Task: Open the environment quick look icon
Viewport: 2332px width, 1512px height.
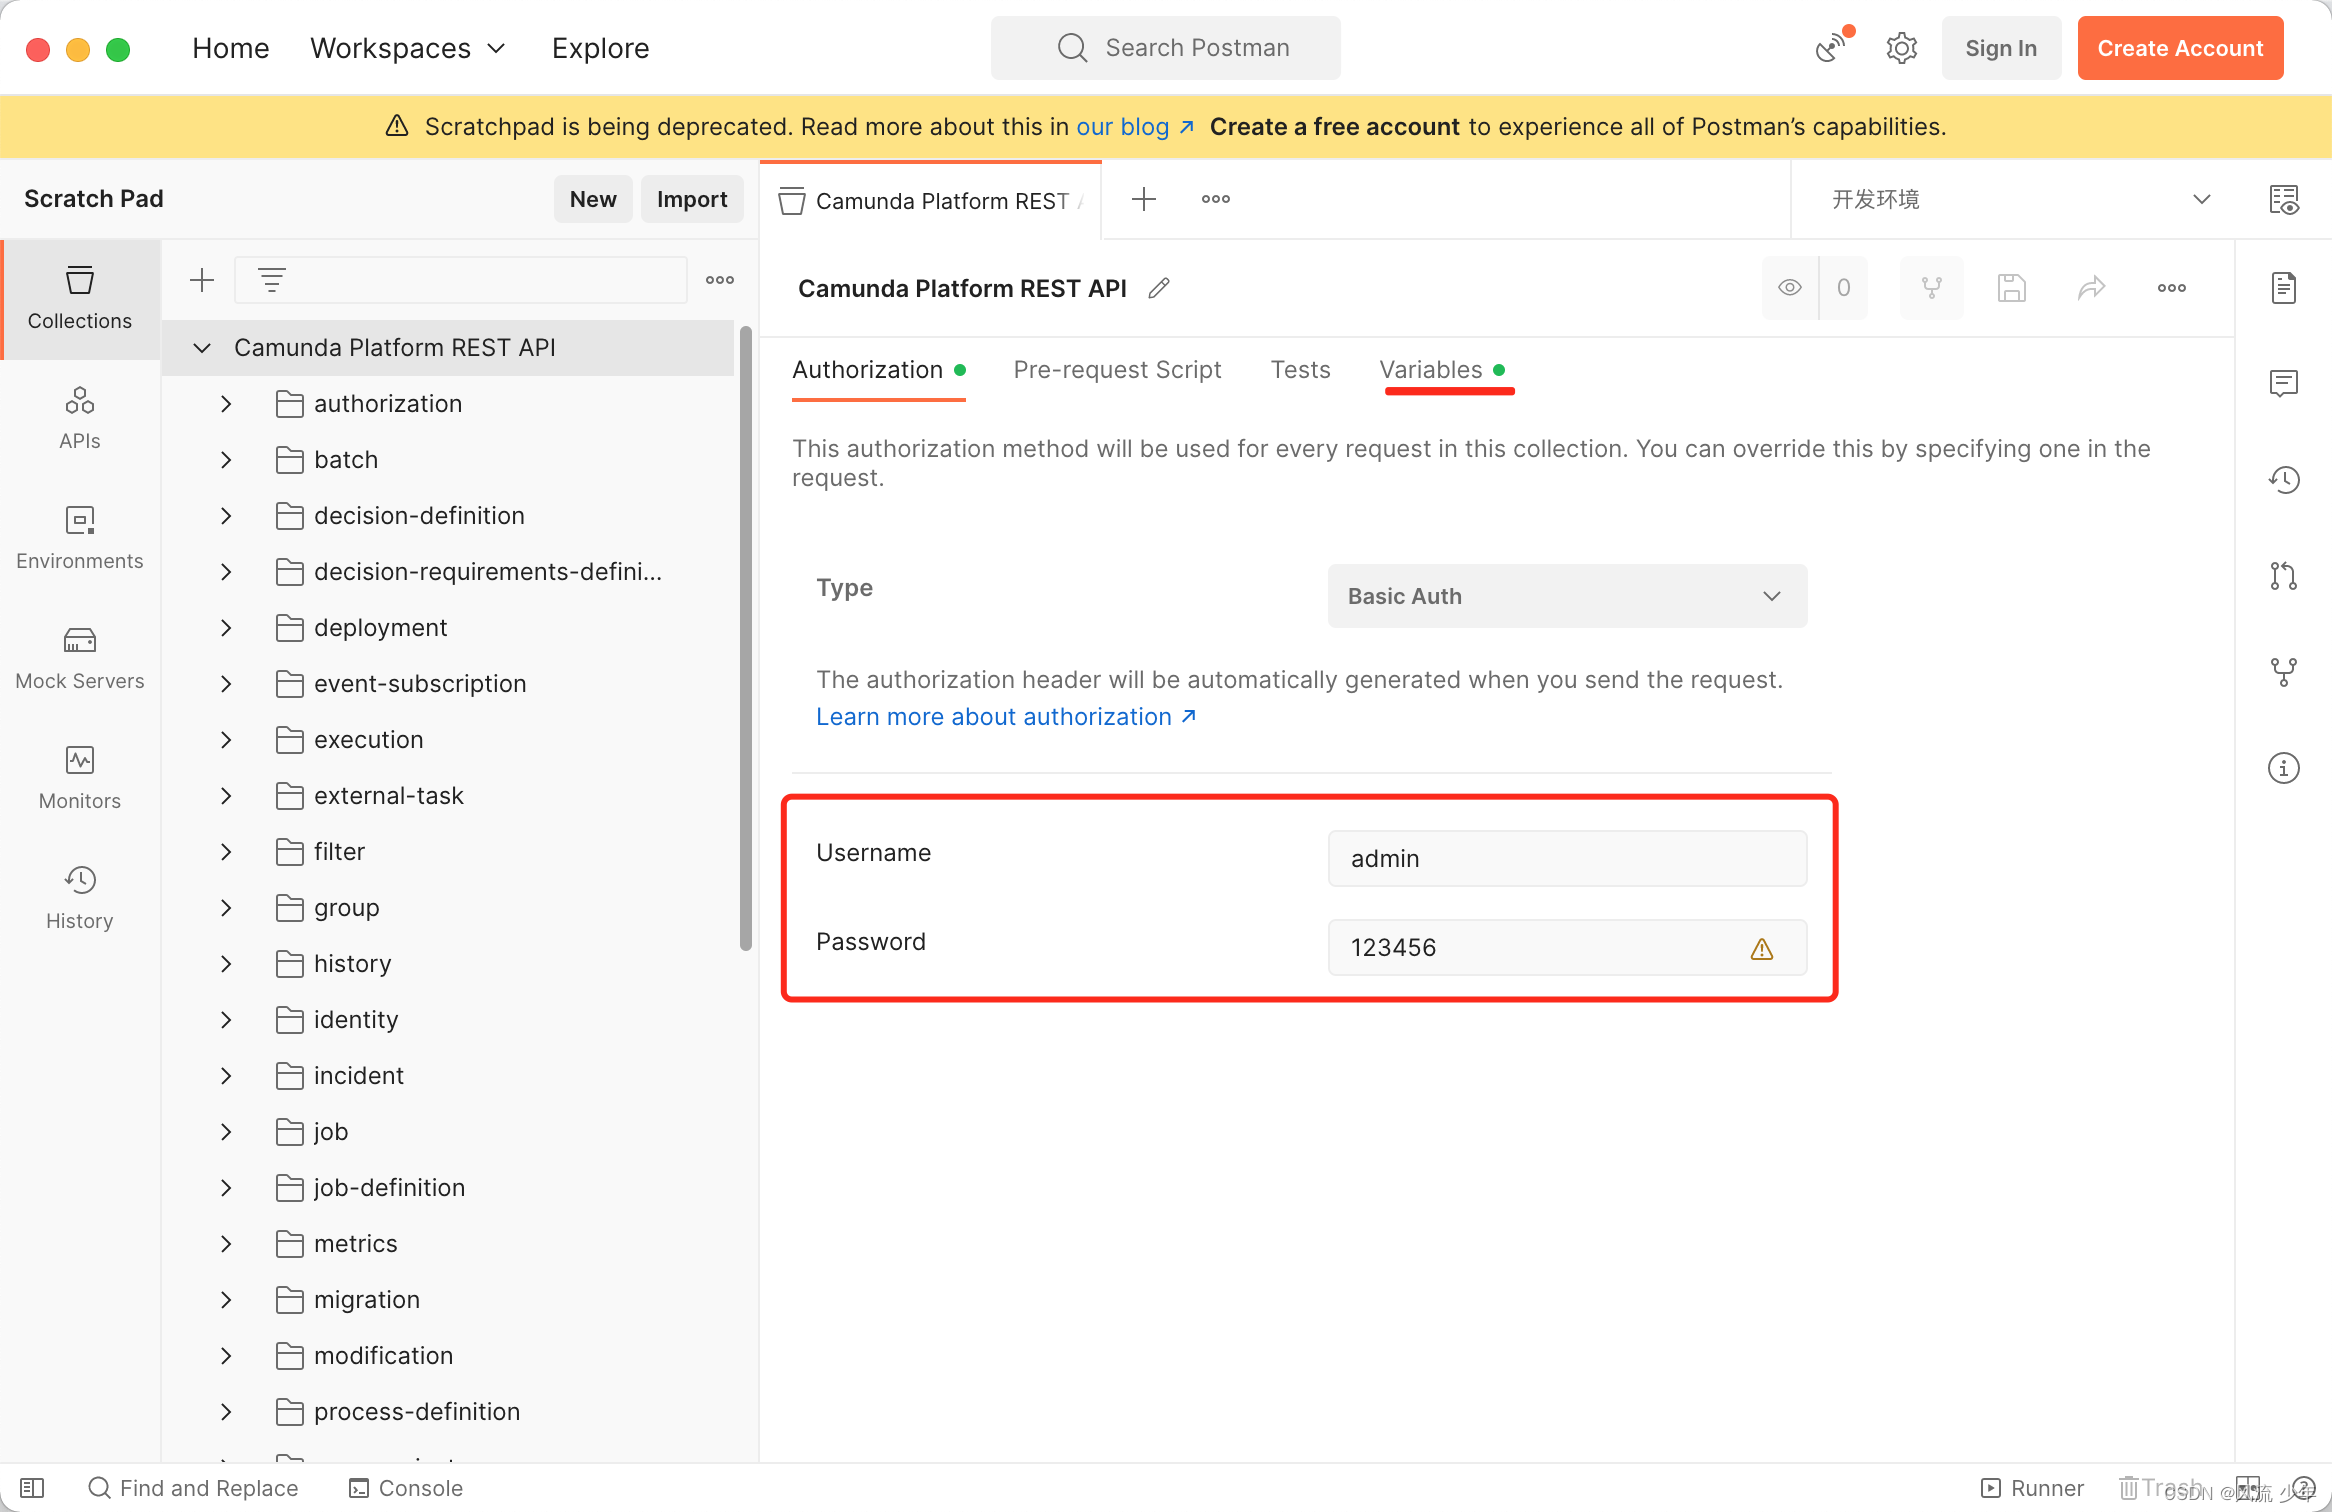Action: point(2284,200)
